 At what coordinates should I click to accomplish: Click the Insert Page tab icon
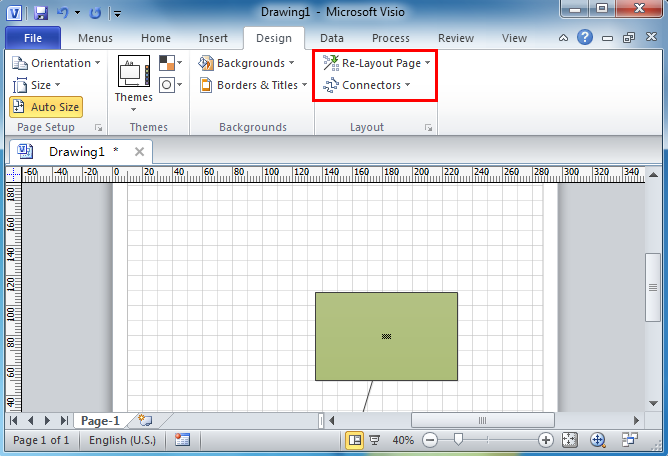click(146, 421)
